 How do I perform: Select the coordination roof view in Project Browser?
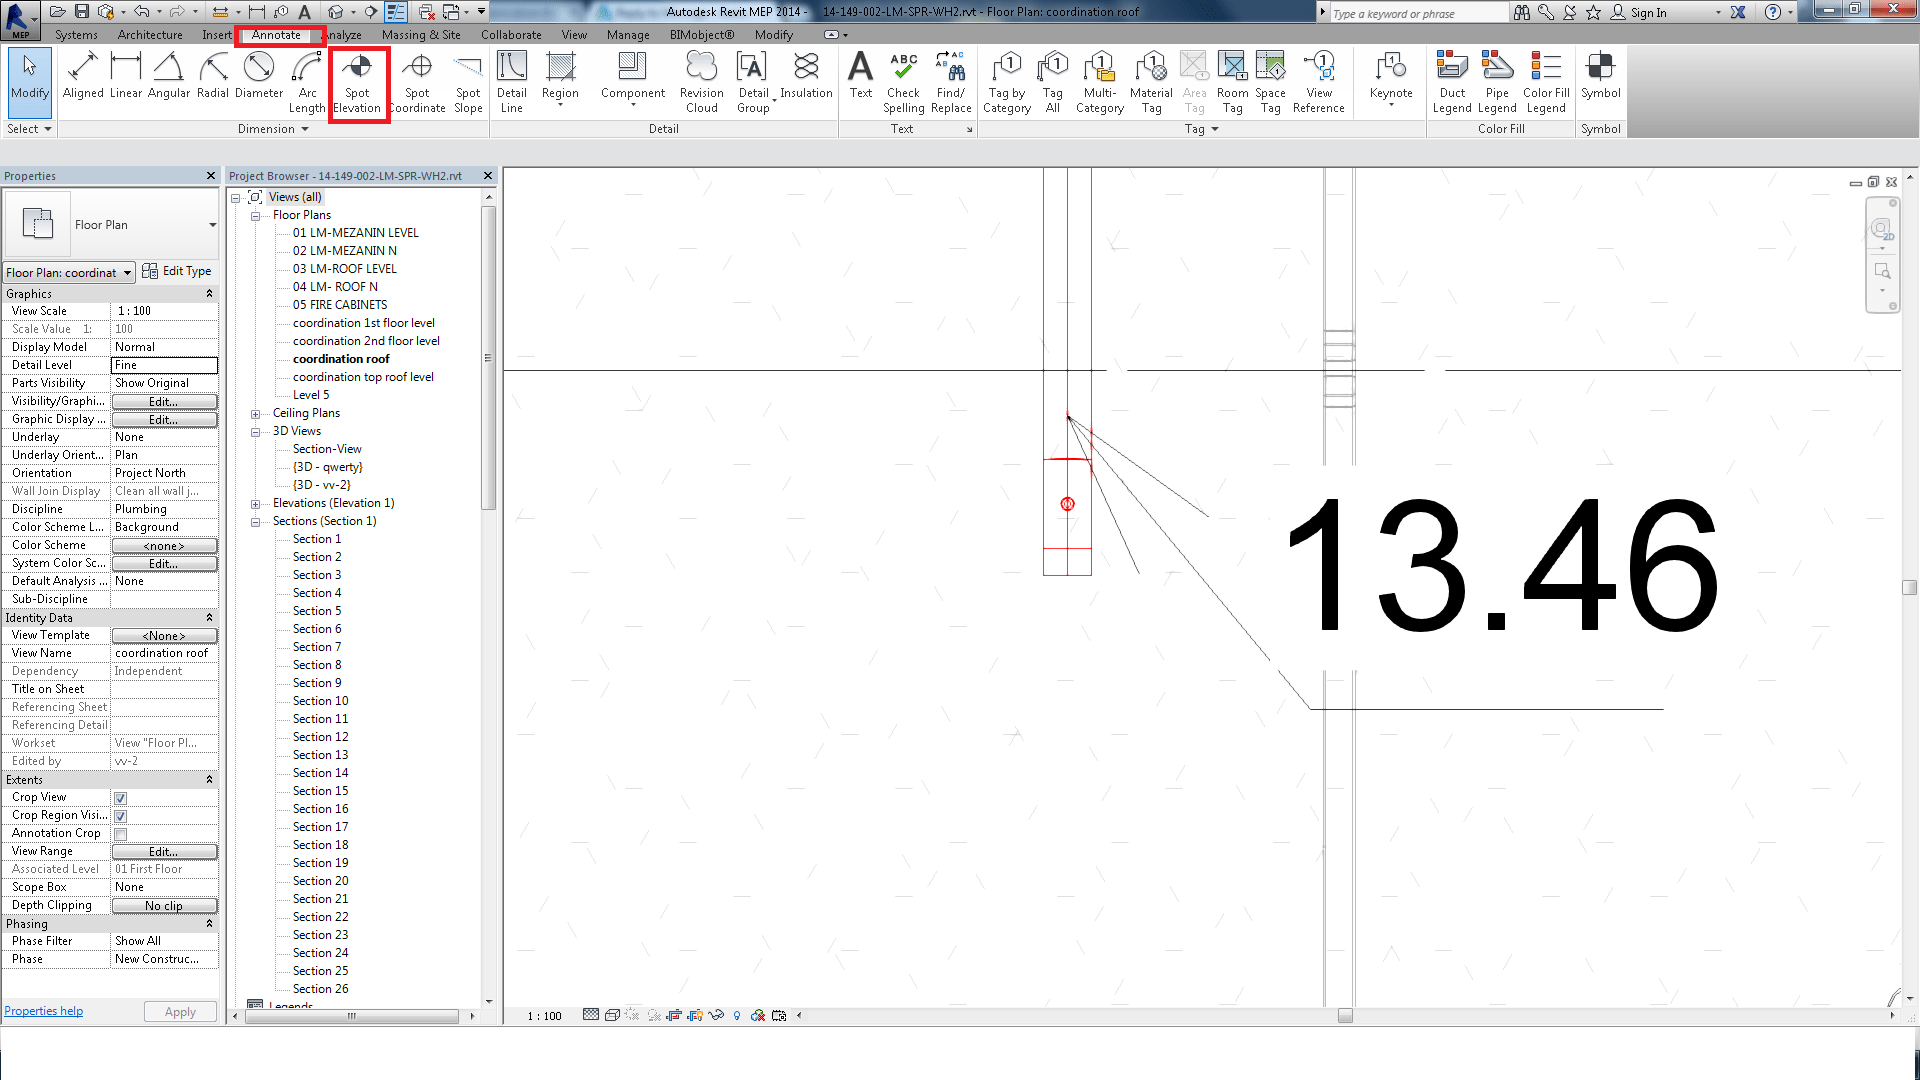point(340,358)
